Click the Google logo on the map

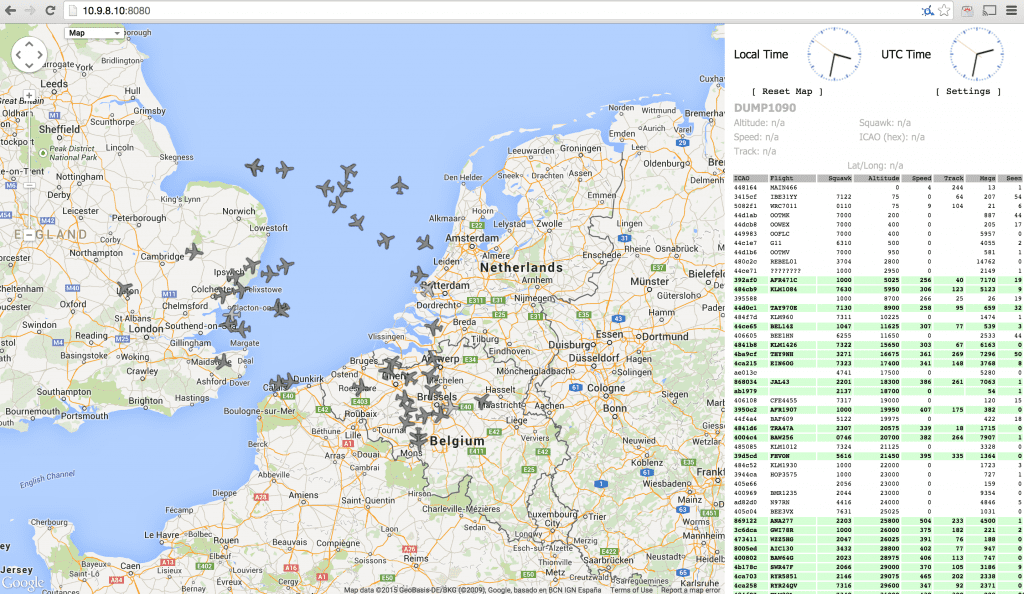click(24, 582)
